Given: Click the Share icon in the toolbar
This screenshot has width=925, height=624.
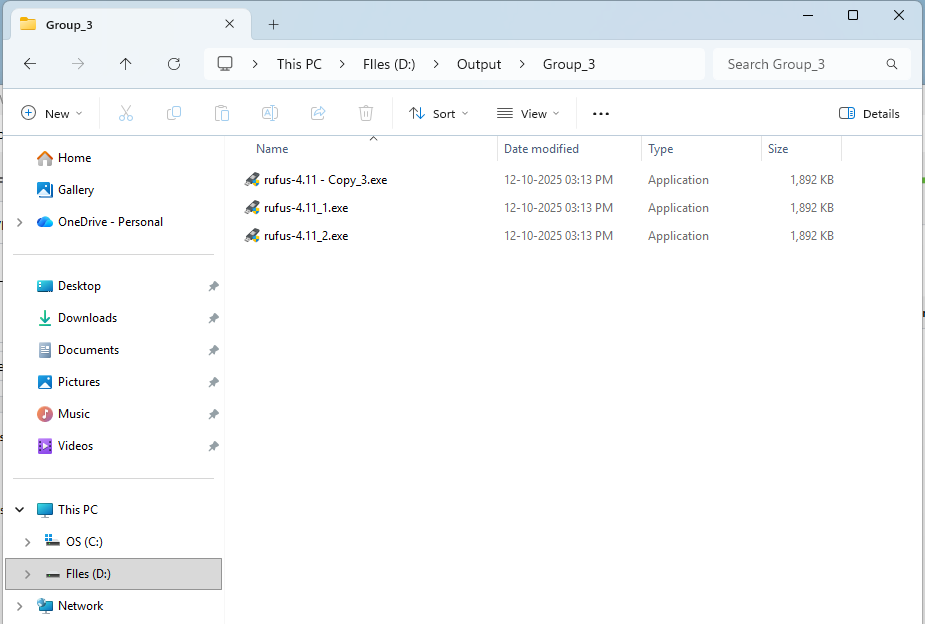Looking at the screenshot, I should (317, 113).
